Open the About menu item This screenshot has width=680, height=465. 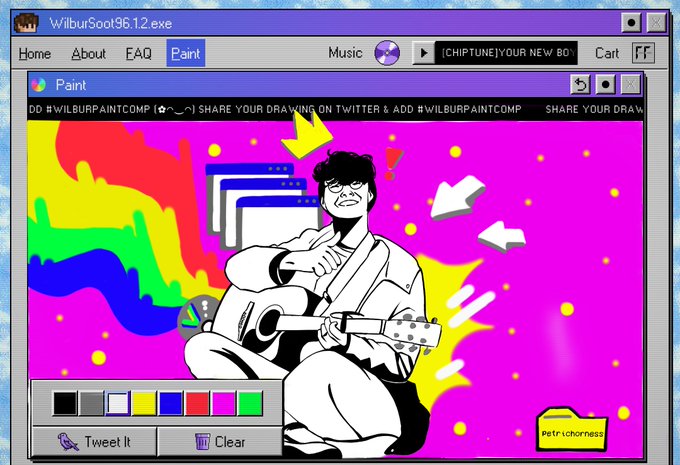[x=88, y=54]
